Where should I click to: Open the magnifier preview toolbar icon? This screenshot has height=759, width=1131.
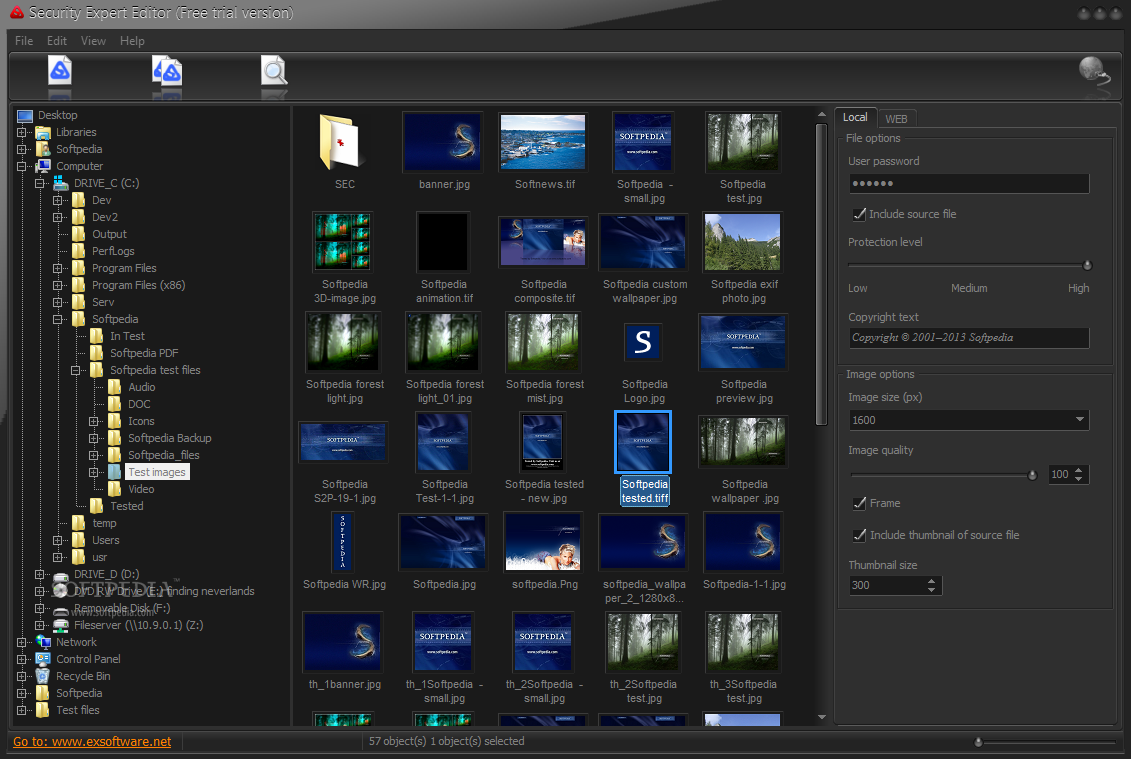point(274,71)
